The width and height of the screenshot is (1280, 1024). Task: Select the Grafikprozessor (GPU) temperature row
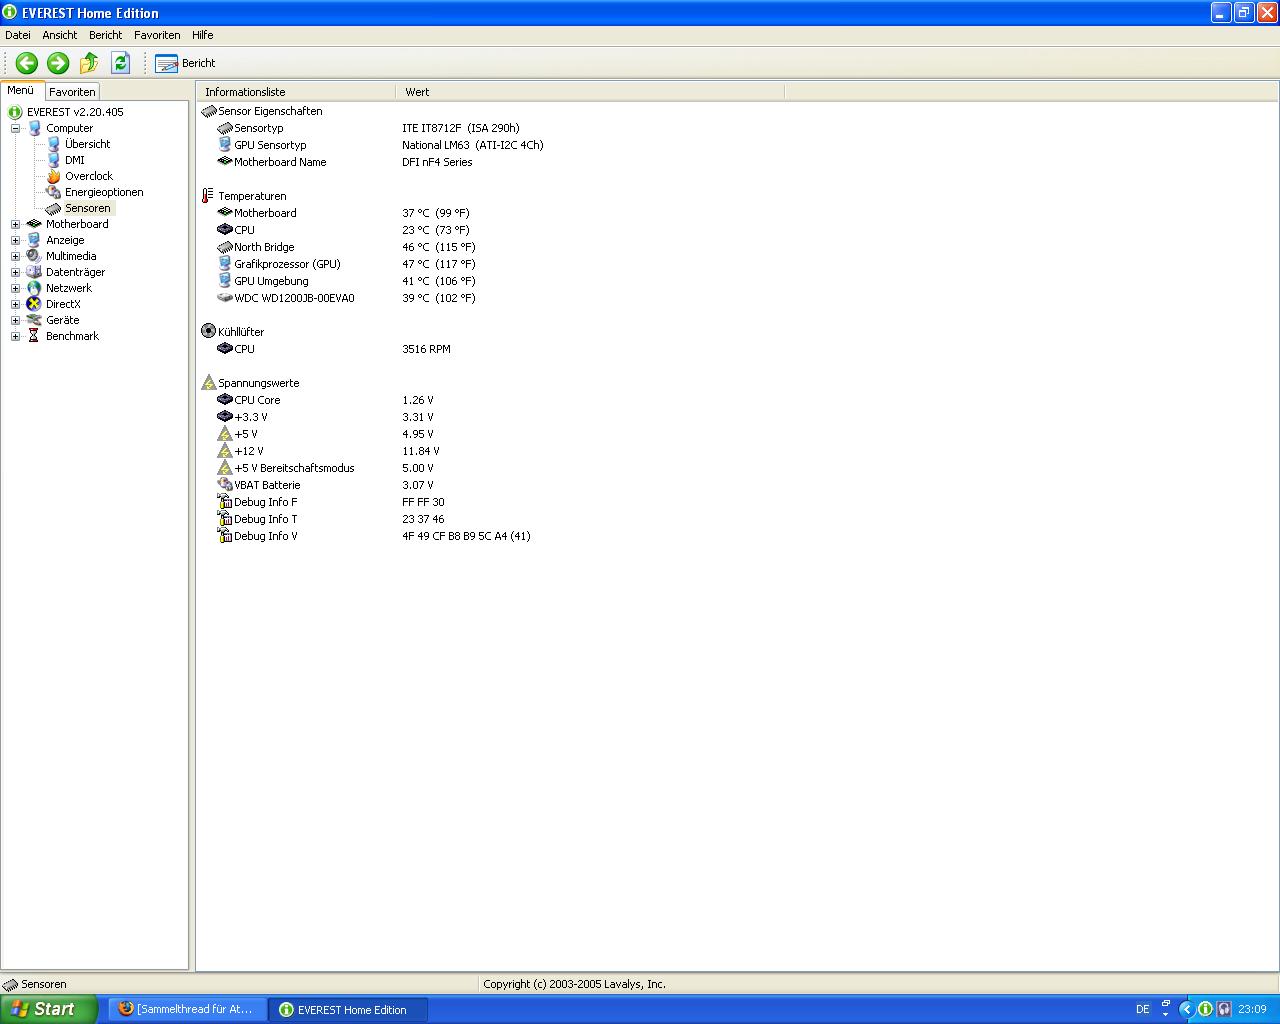pyautogui.click(x=346, y=264)
